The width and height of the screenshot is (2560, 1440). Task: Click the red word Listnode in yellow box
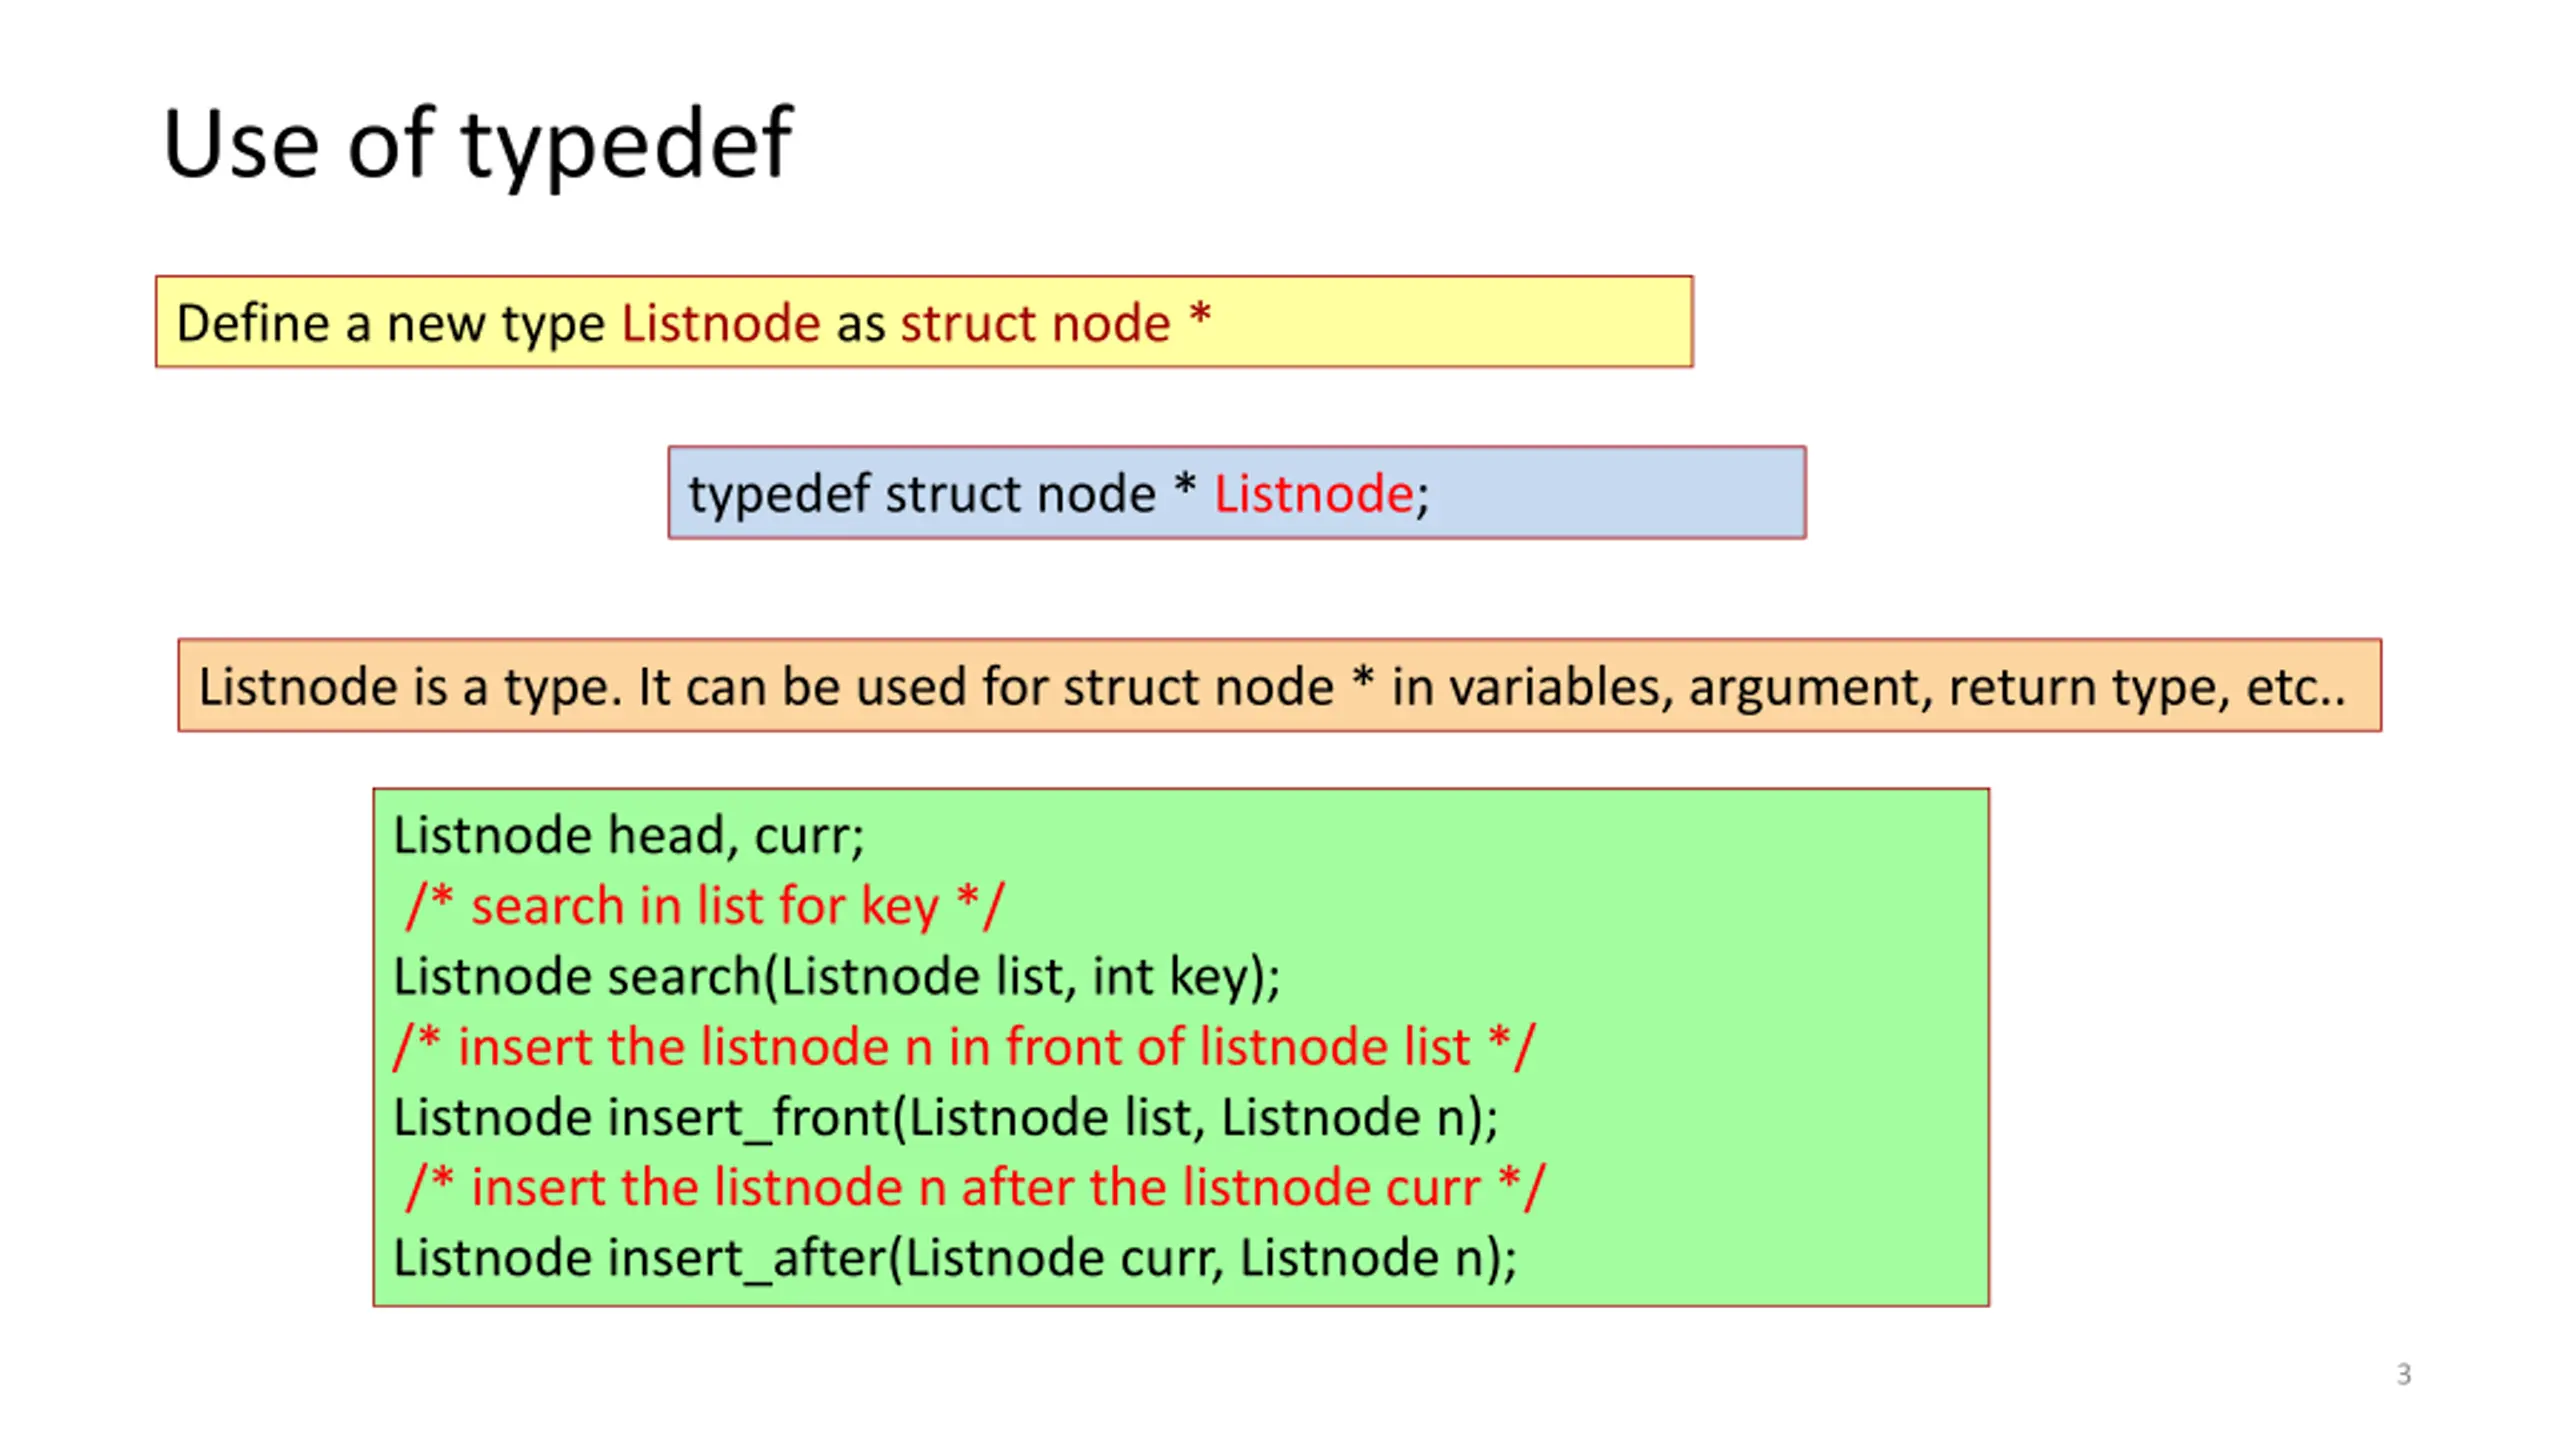721,323
